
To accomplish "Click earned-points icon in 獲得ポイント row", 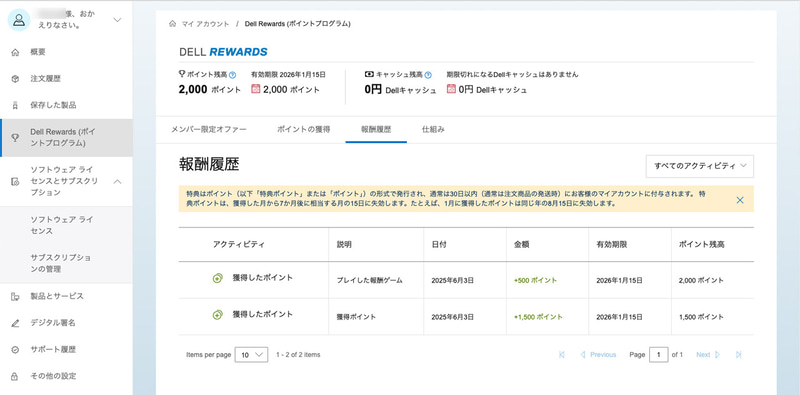I will point(218,315).
